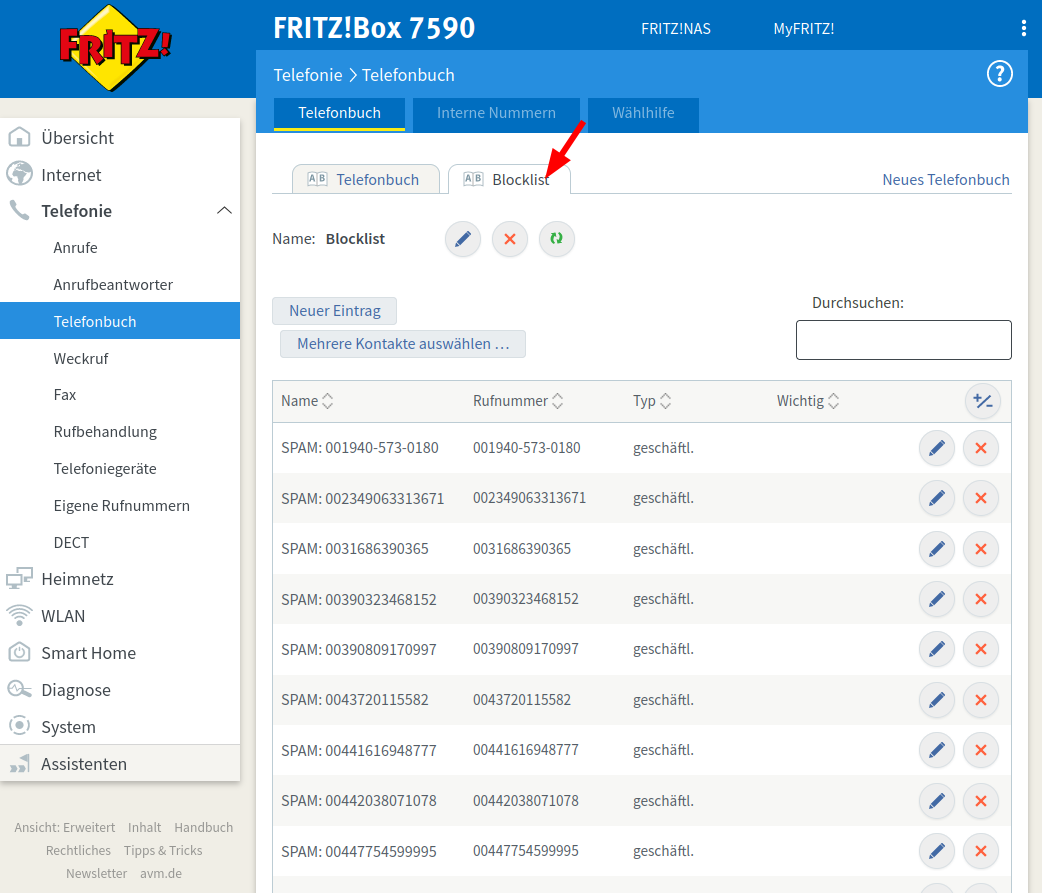Open the Telefonbuch phonebook sub-tab

coord(366,180)
